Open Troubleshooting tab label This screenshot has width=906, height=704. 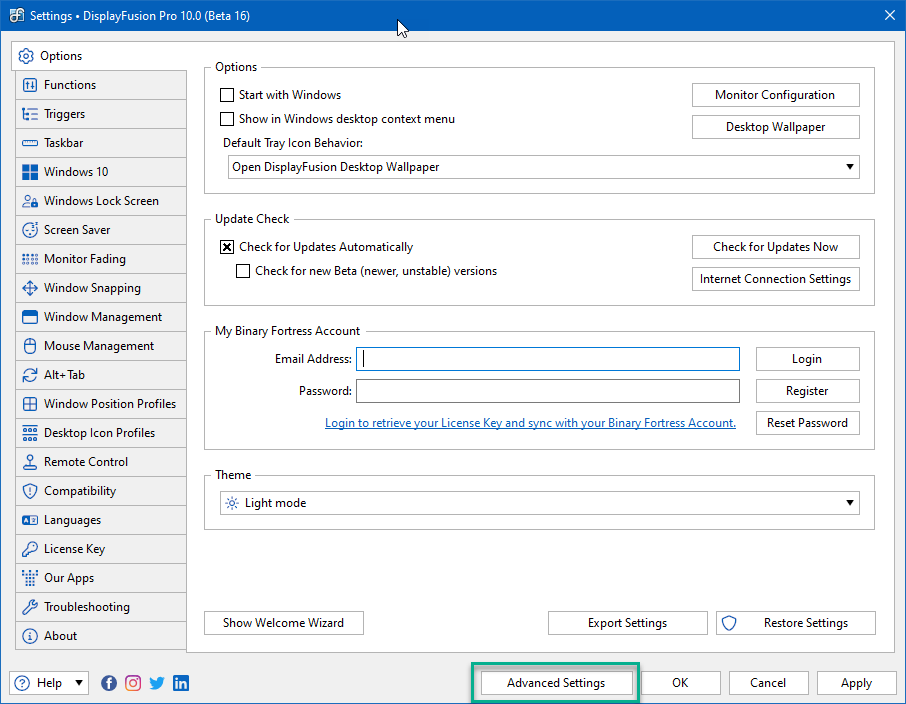[87, 607]
